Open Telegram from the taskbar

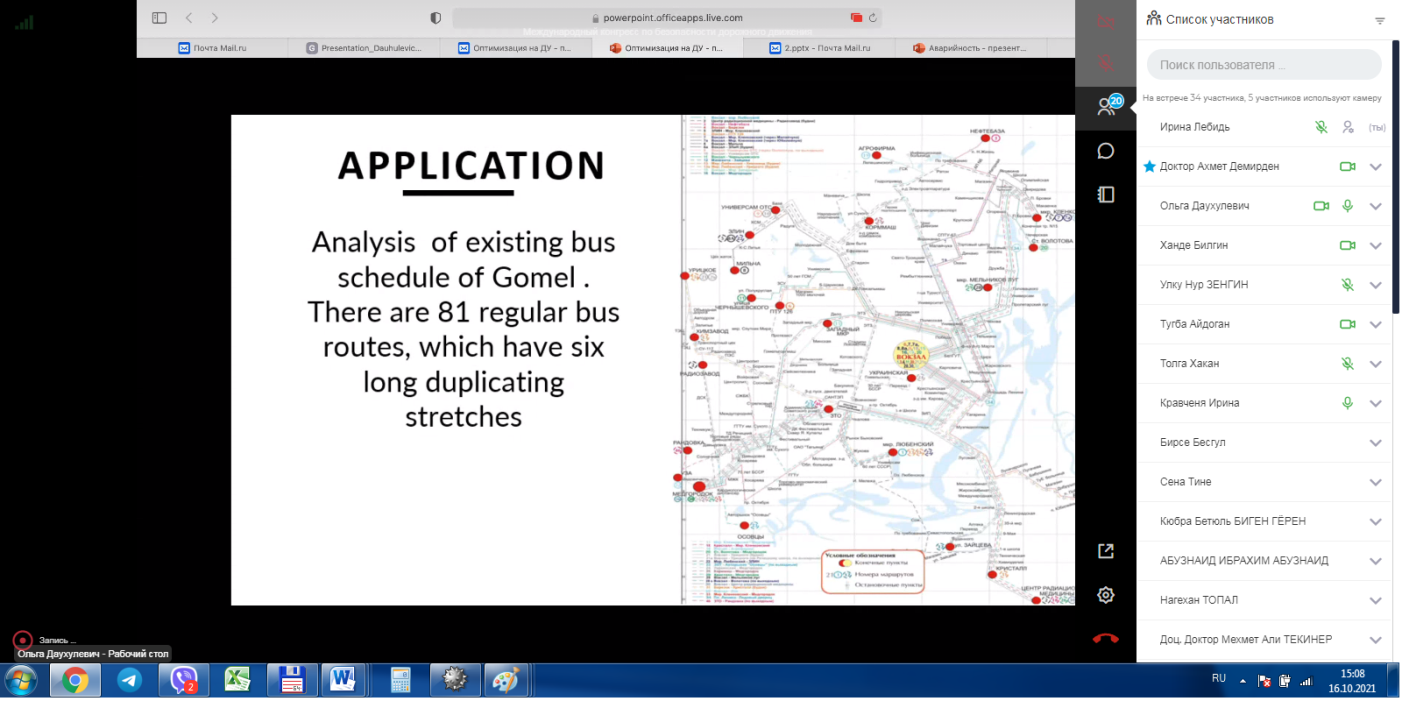tap(129, 681)
